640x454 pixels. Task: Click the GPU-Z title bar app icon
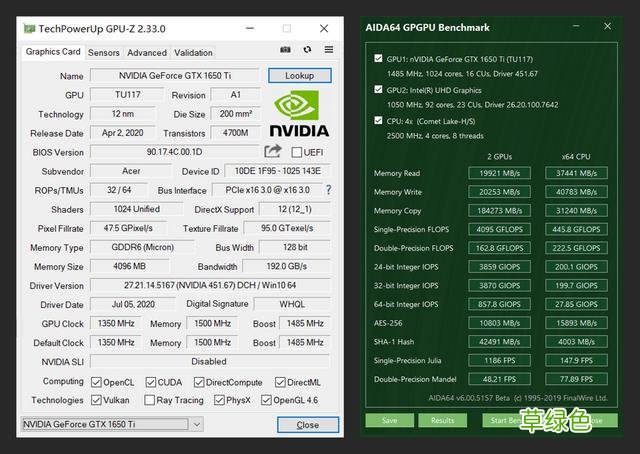(x=29, y=29)
